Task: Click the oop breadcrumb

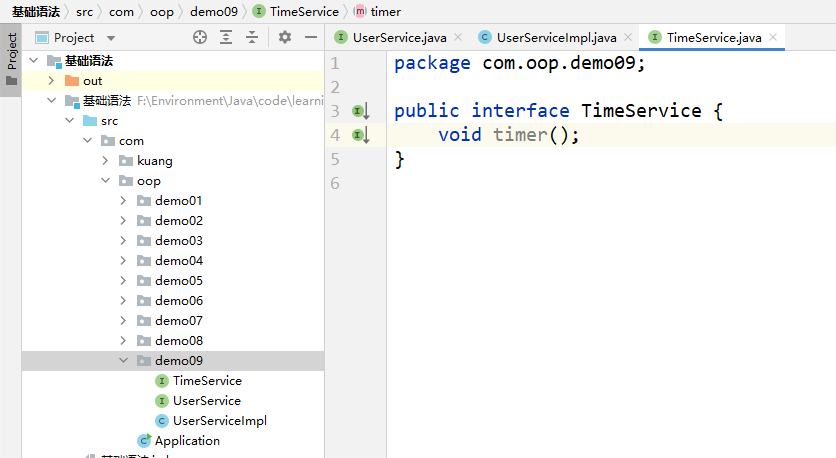Action: 162,12
